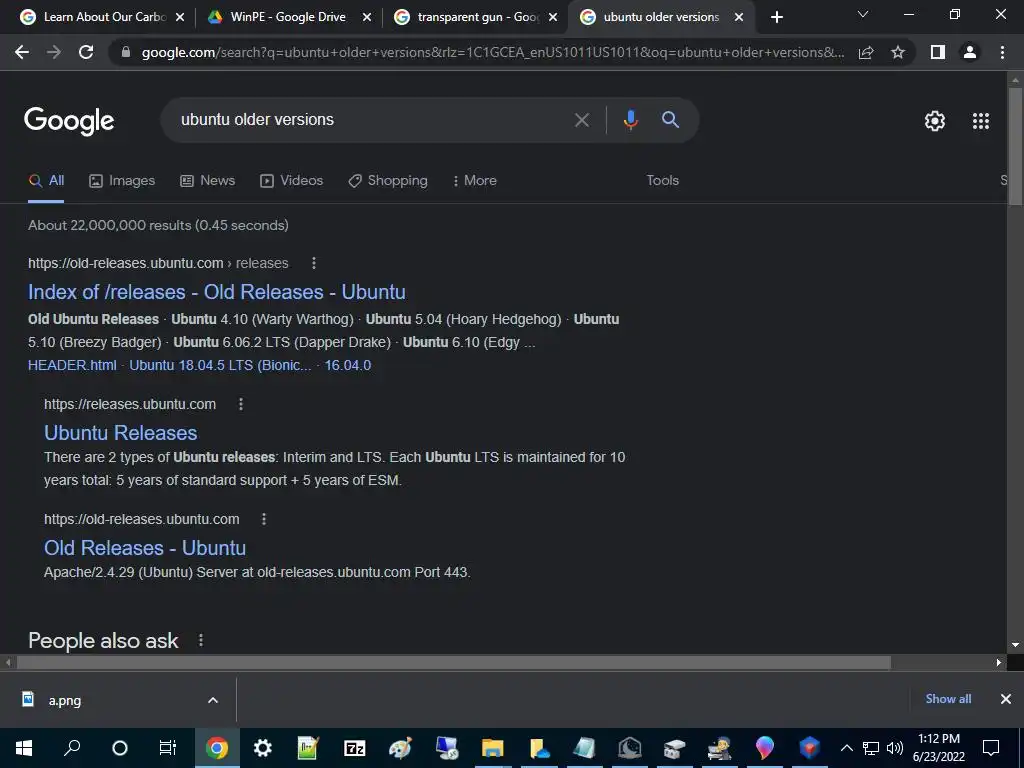This screenshot has width=1024, height=768.
Task: Open Windows Start menu
Action: pos(24,748)
